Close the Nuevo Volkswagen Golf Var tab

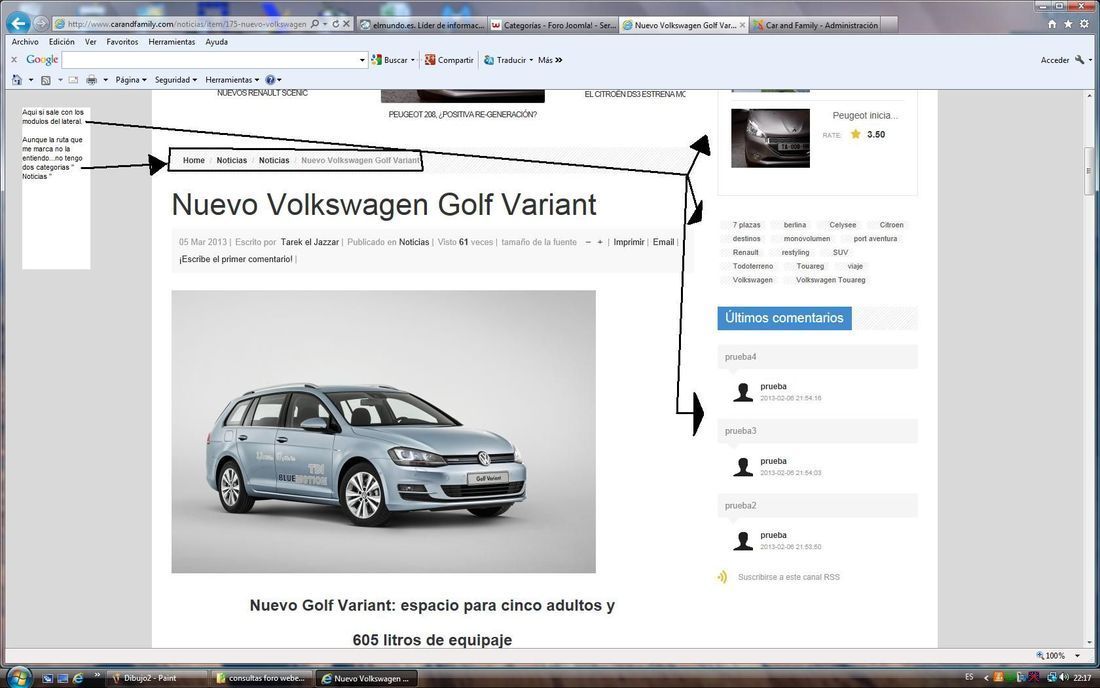click(x=743, y=25)
